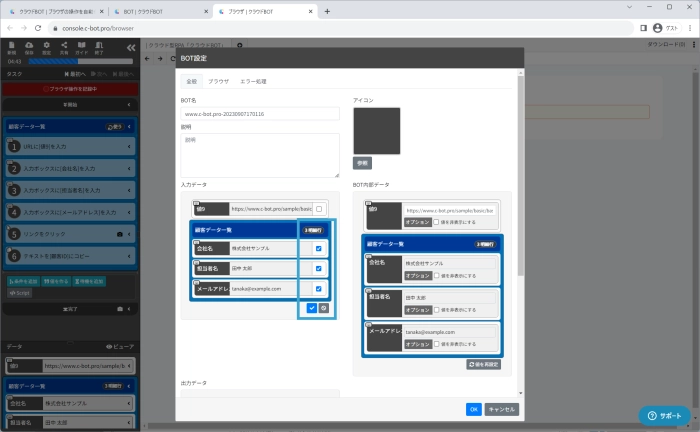Click the grey cancel icon beside blue checkmark
The image size is (700, 432).
324,308
